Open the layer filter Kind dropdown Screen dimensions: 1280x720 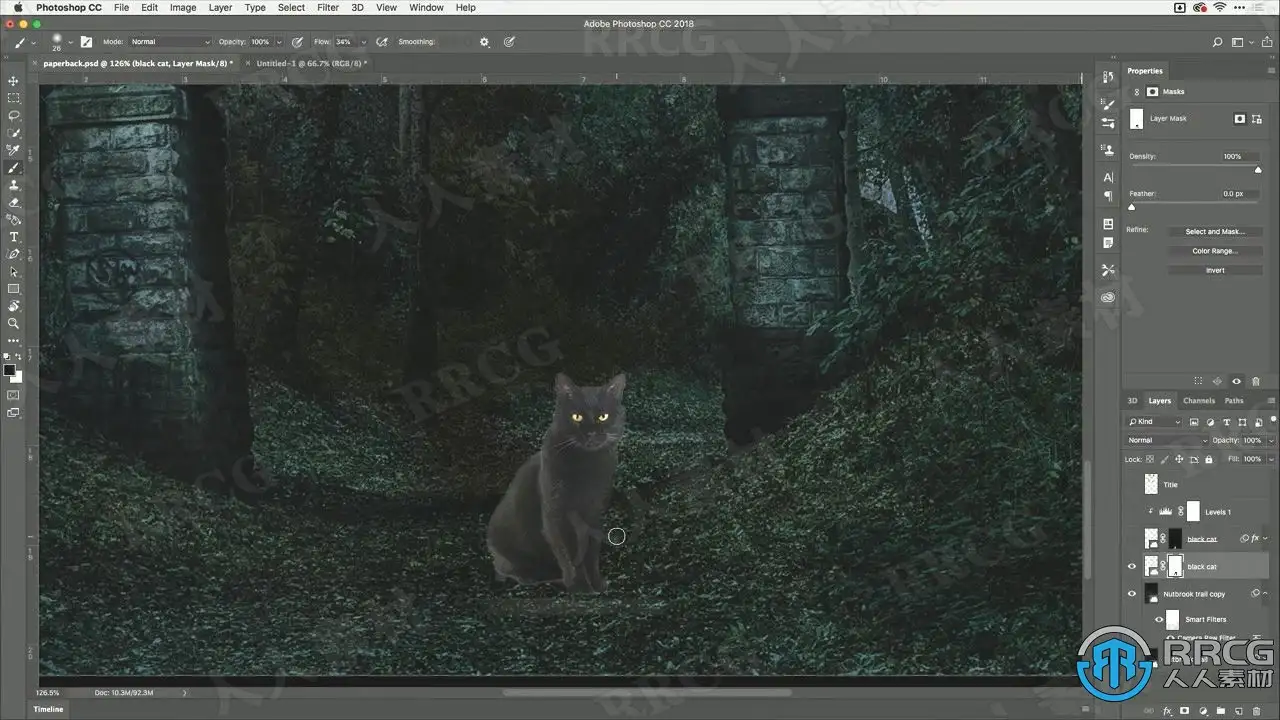click(x=1154, y=421)
